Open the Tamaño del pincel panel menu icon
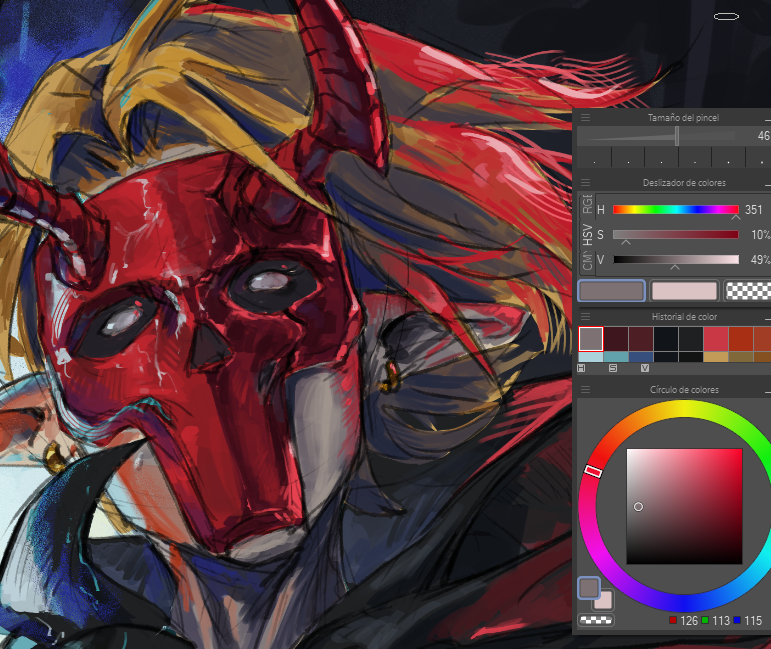Screen dimensions: 771x649 click(x=585, y=118)
